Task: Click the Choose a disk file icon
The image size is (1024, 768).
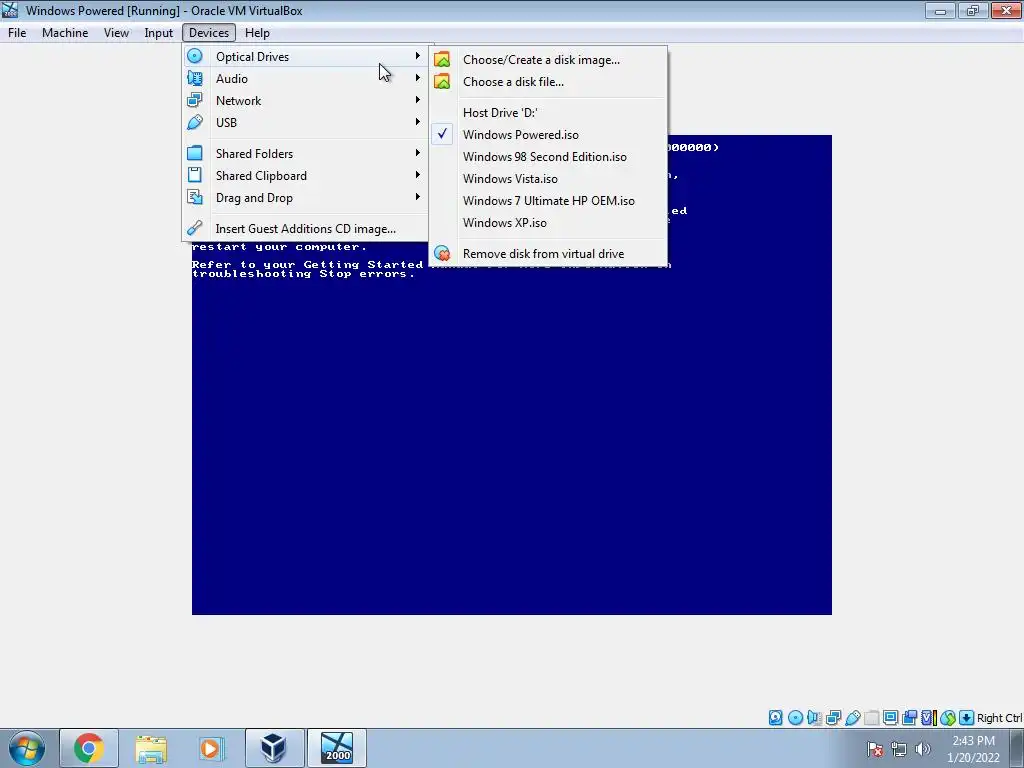Action: pos(442,82)
